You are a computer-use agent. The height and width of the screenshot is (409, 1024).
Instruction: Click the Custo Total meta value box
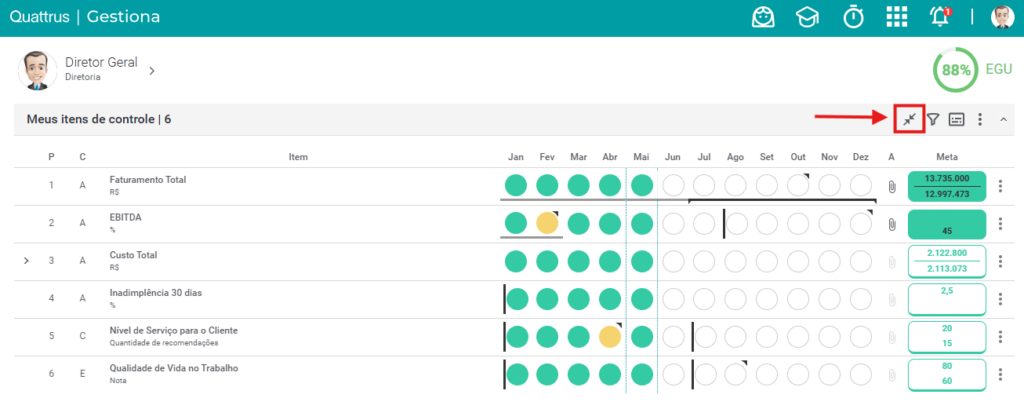click(x=947, y=261)
